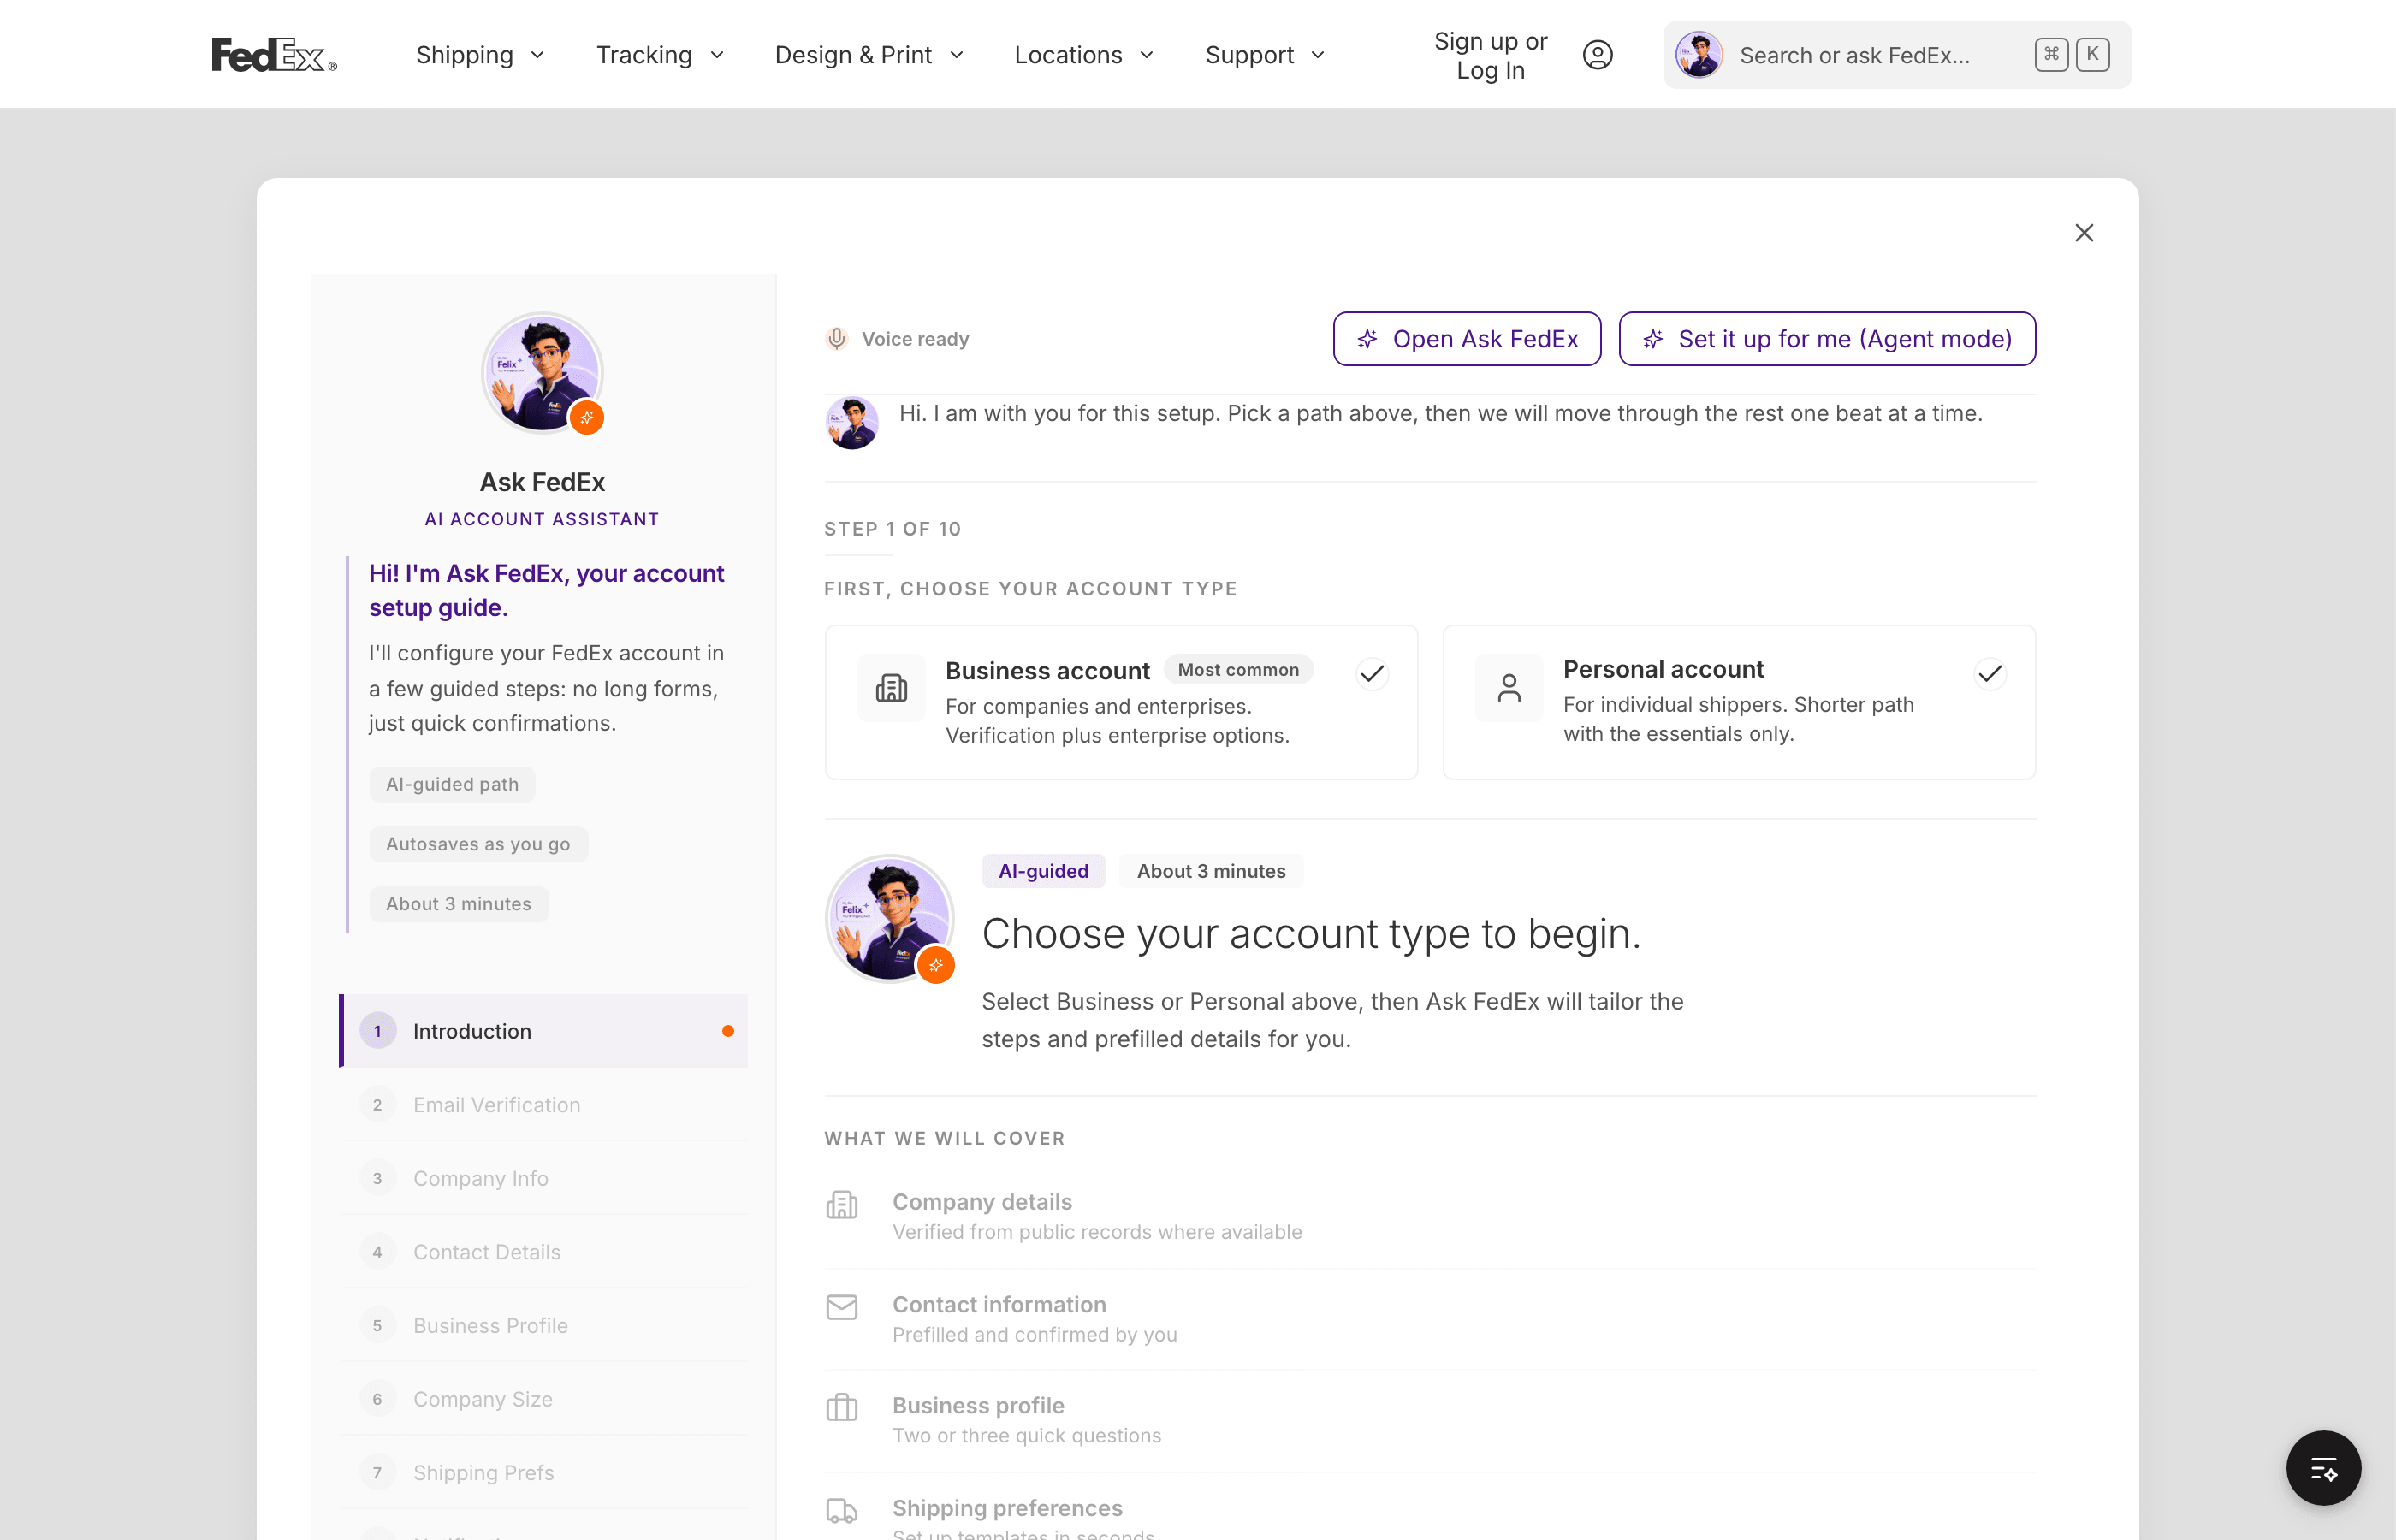
Task: Click the FedEx logo
Action: pos(274,55)
